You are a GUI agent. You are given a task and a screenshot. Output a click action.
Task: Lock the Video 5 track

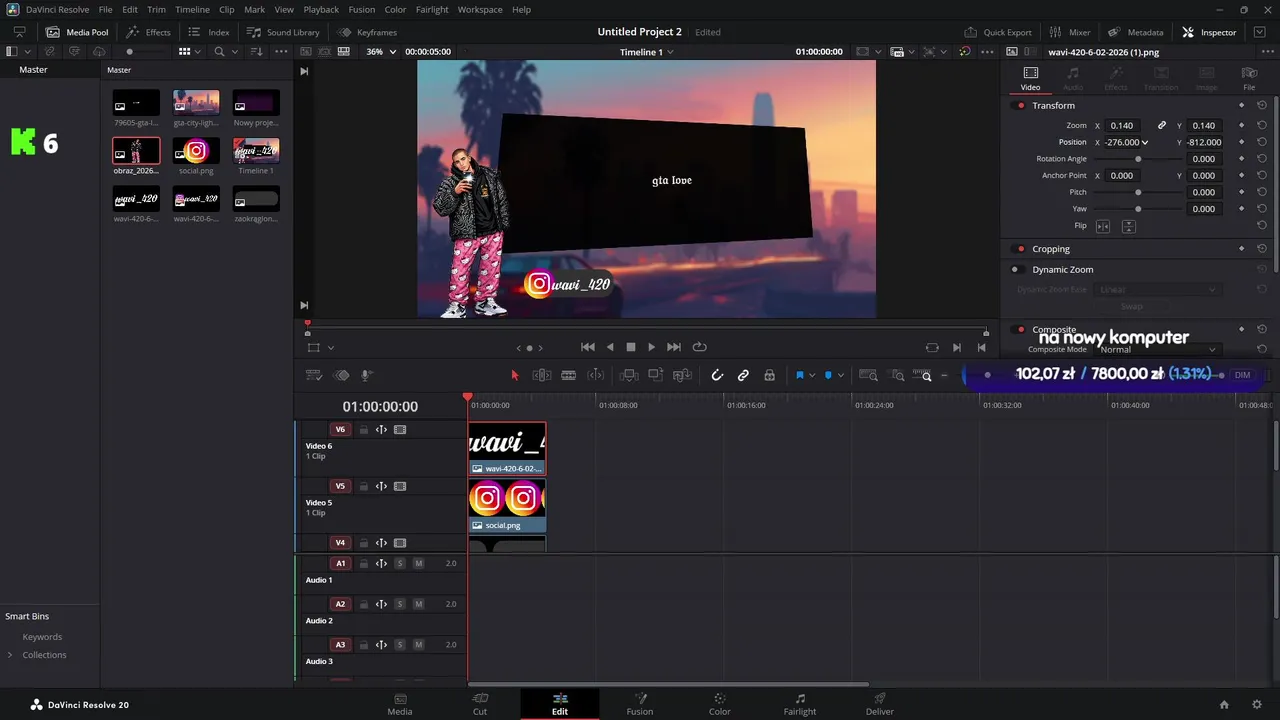click(x=364, y=487)
